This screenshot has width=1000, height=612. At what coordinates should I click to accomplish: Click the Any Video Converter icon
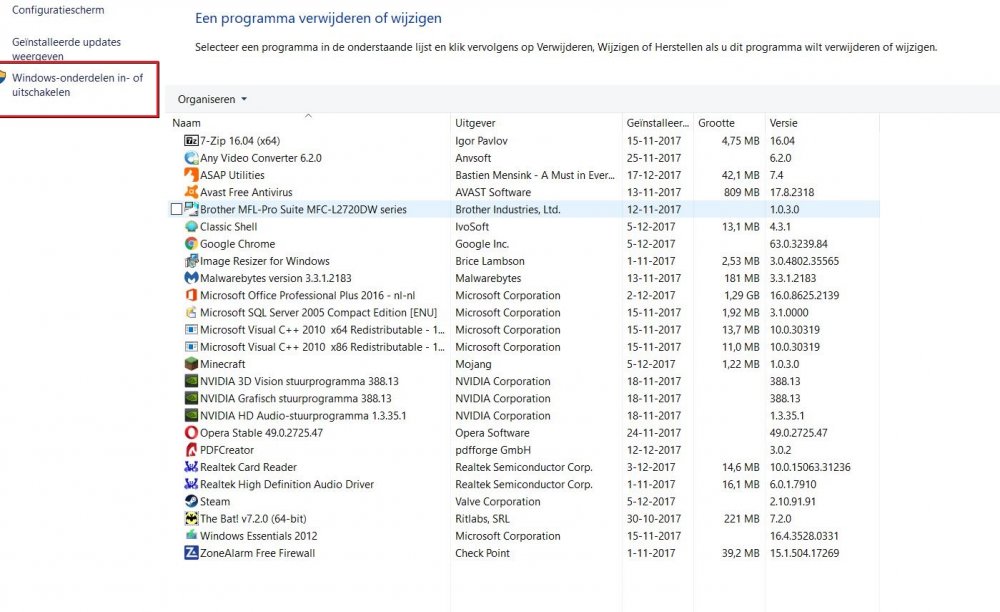click(191, 157)
